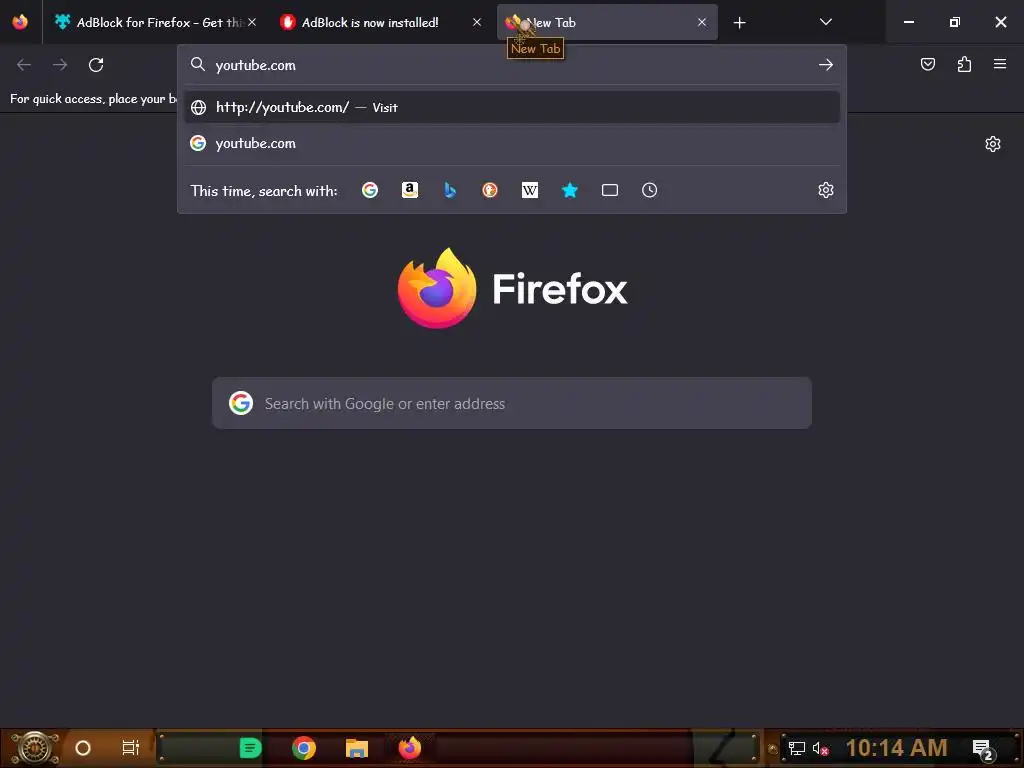Search this time with Wikipedia icon

coord(530,190)
